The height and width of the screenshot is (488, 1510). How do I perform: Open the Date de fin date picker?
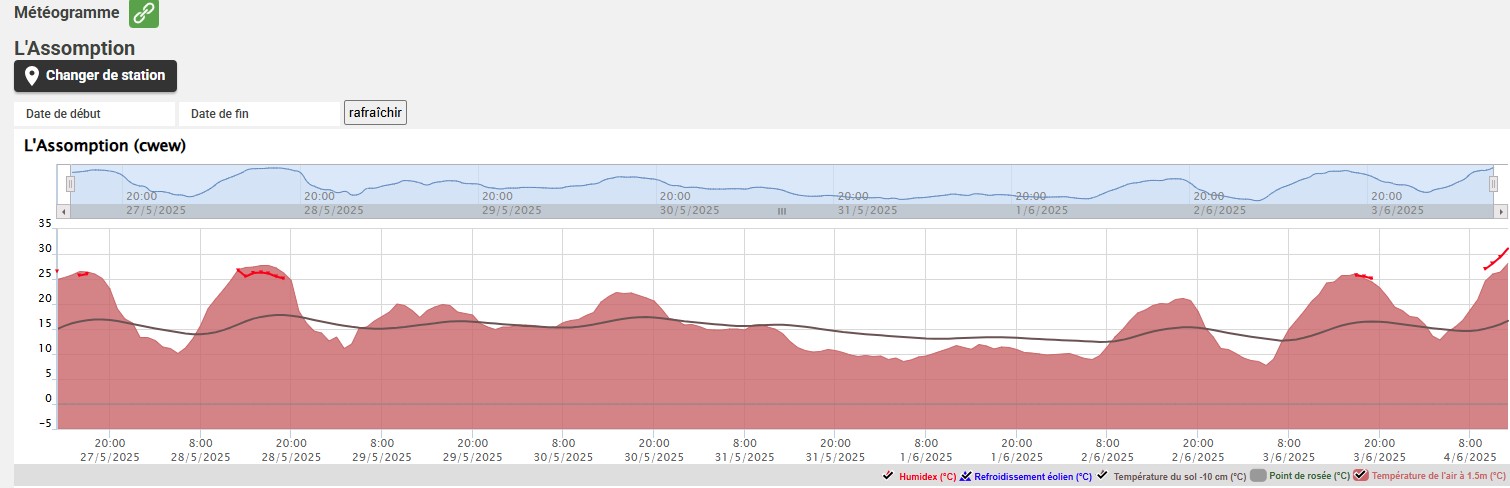coord(259,114)
